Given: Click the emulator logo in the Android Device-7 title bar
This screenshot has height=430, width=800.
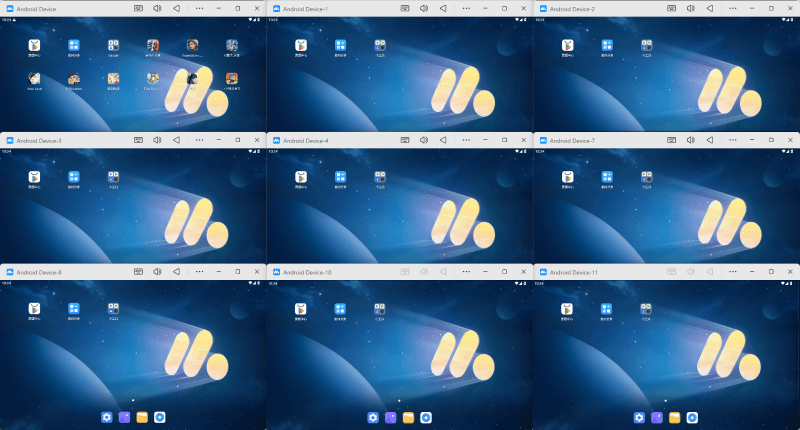Looking at the screenshot, I should 543,140.
